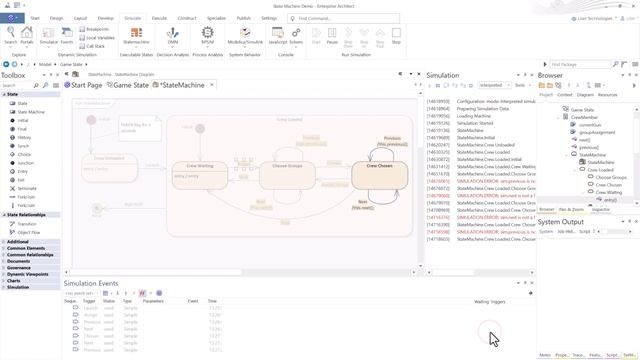Expand the Additional toolbox section

4,242
